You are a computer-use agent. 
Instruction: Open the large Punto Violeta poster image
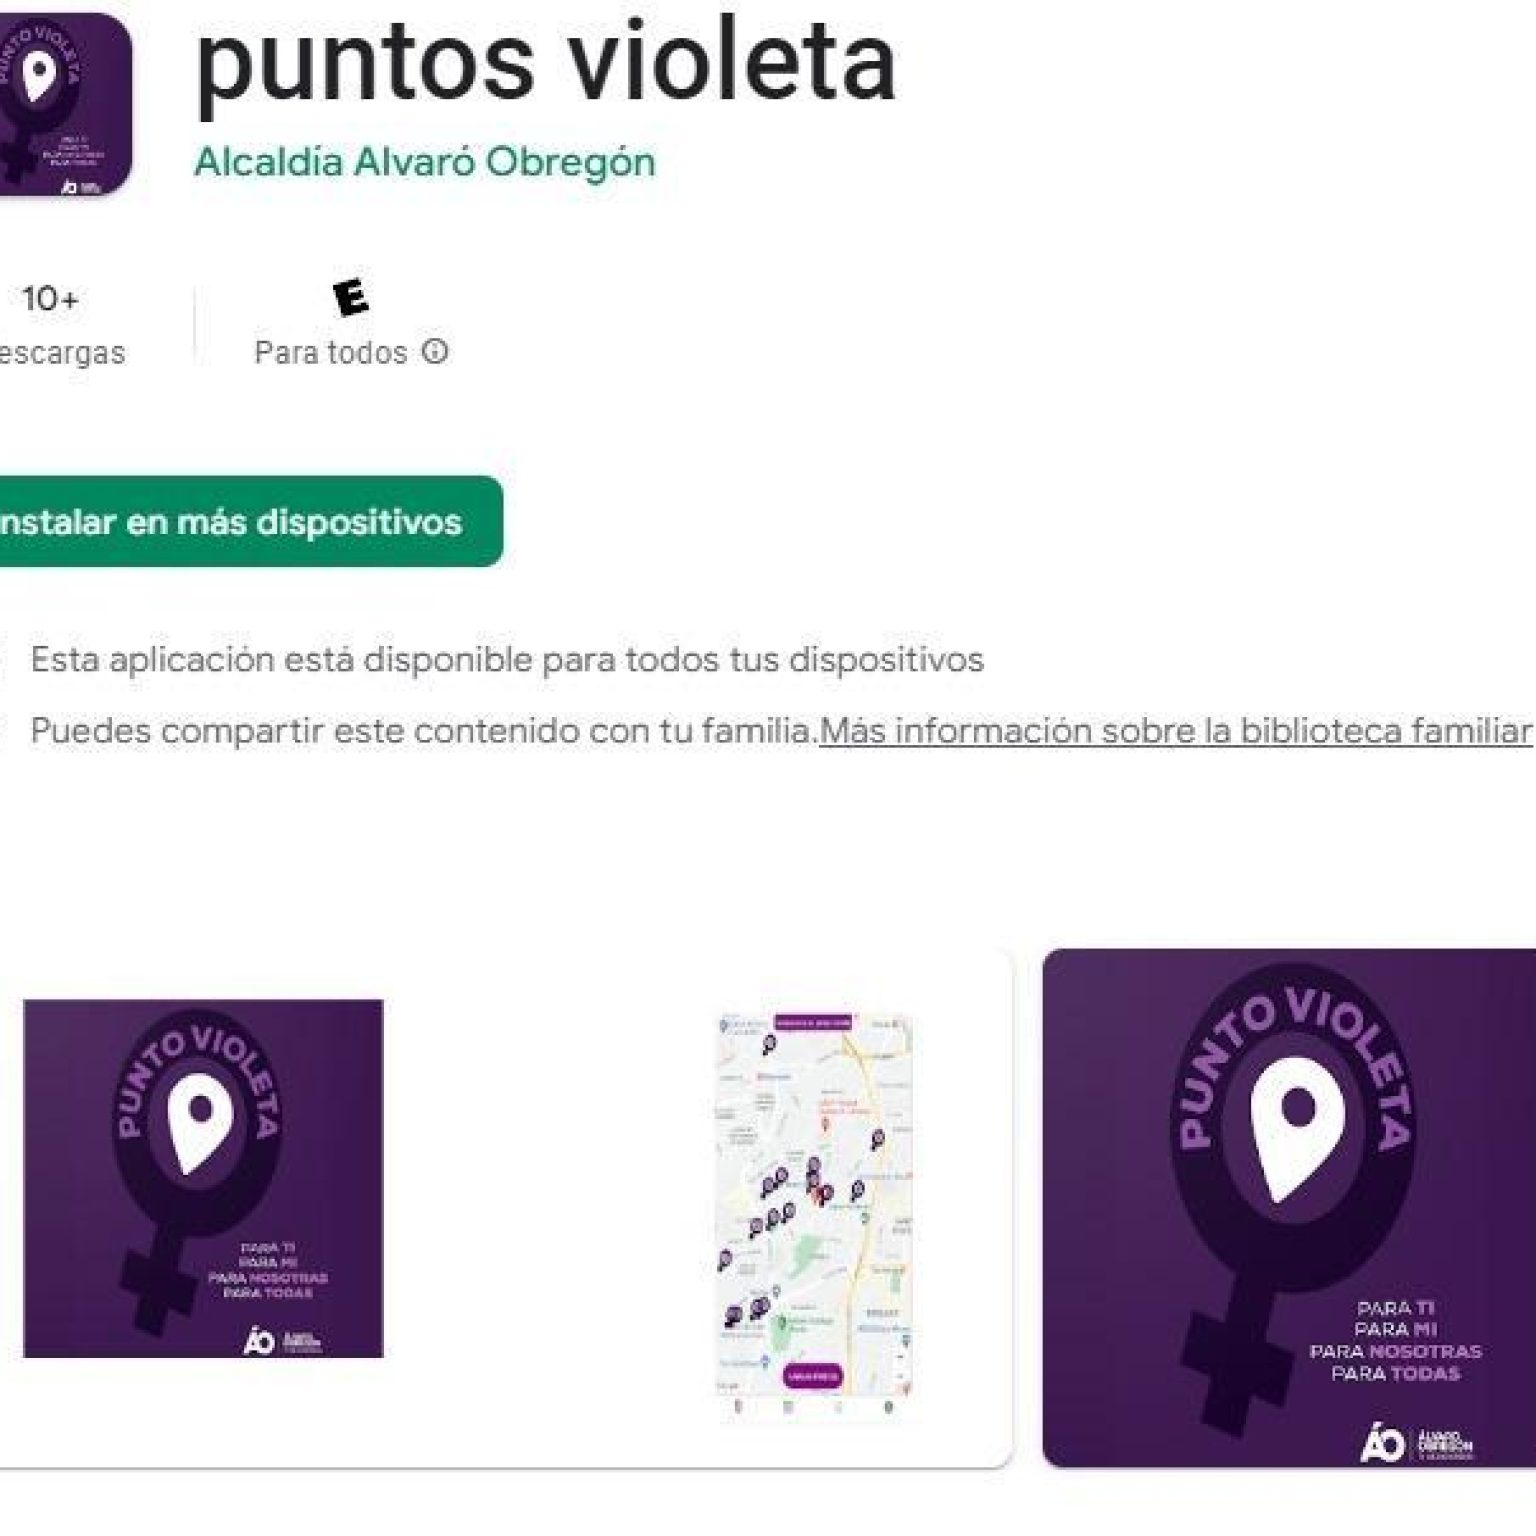(1289, 1208)
